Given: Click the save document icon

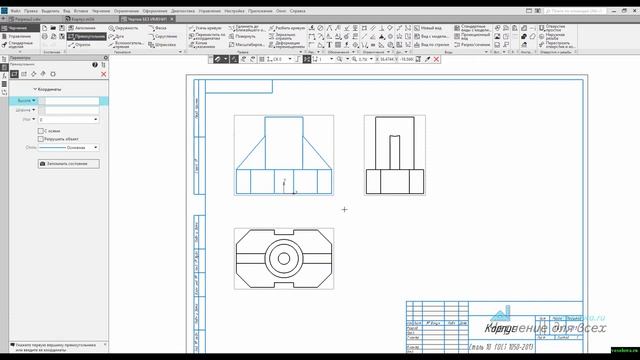Looking at the screenshot, I should click(62, 28).
